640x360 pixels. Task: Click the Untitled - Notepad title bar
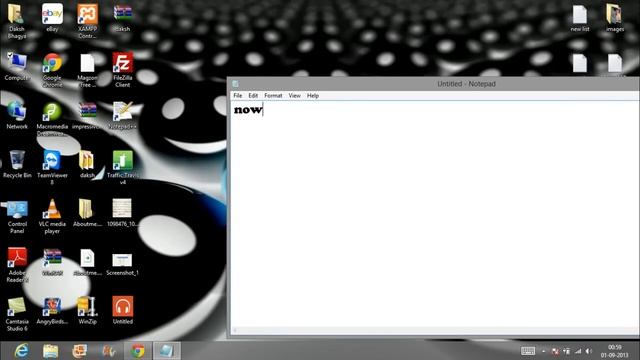466,84
